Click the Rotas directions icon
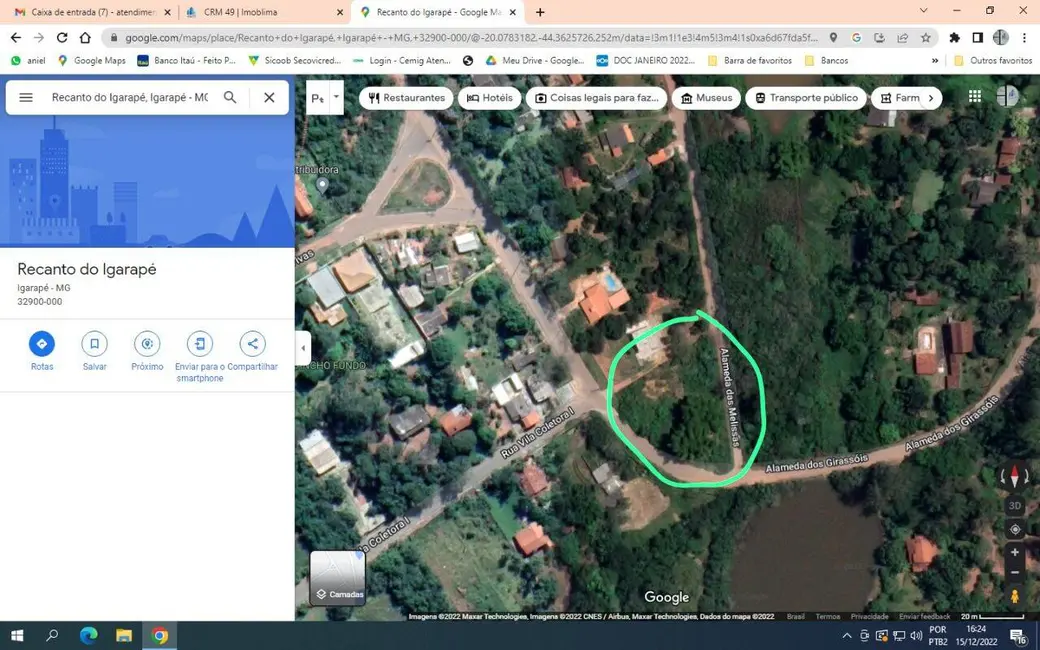 pyautogui.click(x=42, y=344)
